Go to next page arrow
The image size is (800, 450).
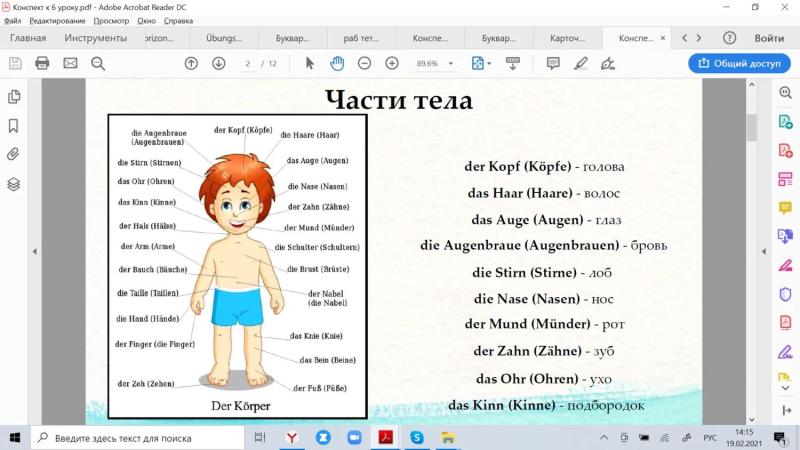tap(219, 63)
